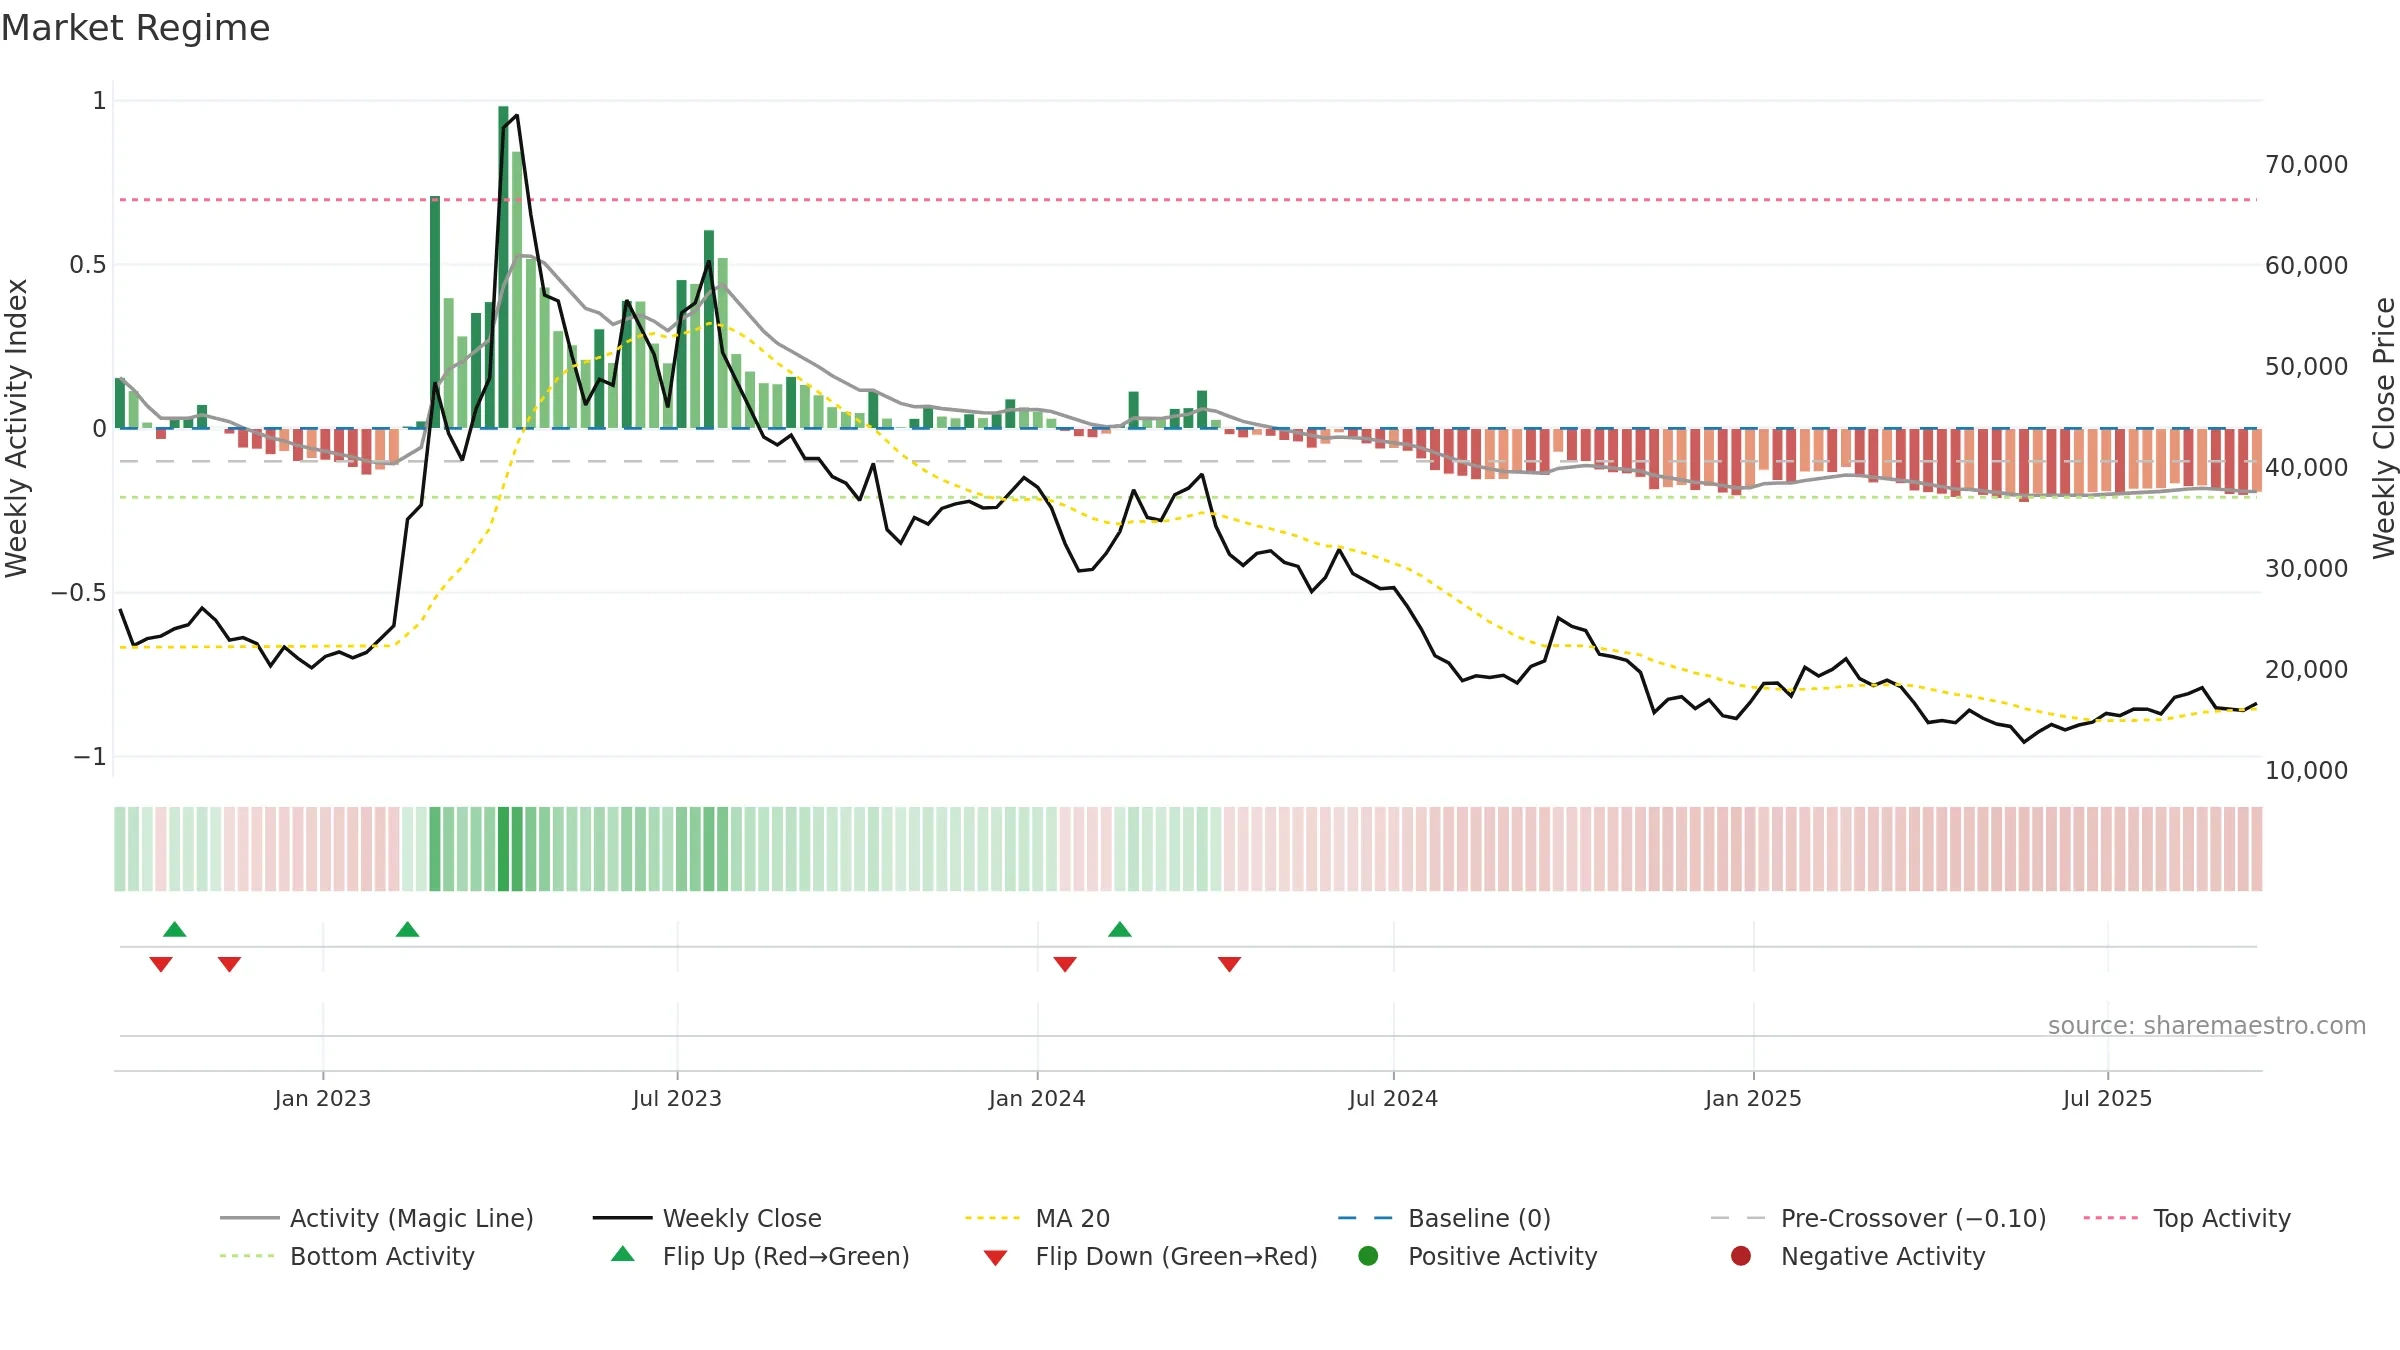Viewport: 2400px width, 1350px height.
Task: Click the 10,000 price axis tick
Action: pyautogui.click(x=2307, y=770)
